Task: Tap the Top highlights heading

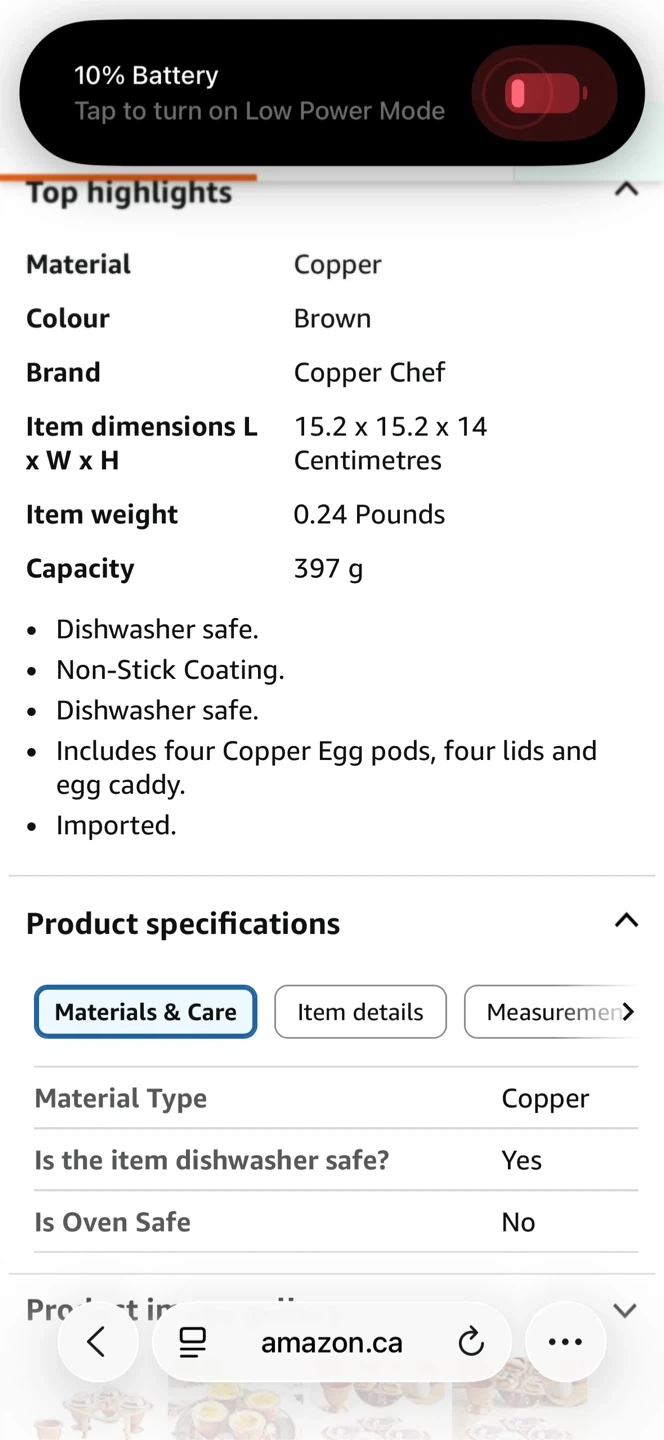Action: tap(129, 193)
